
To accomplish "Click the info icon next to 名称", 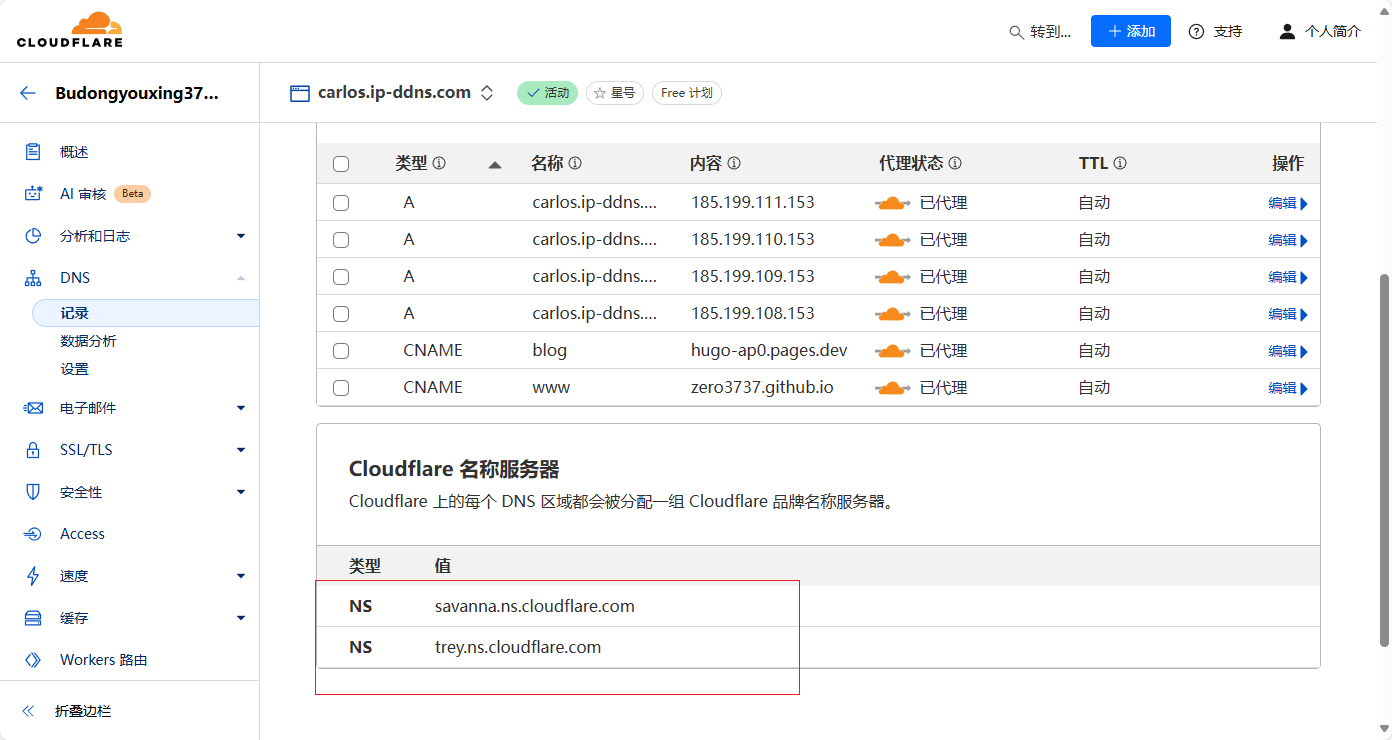I will click(575, 164).
